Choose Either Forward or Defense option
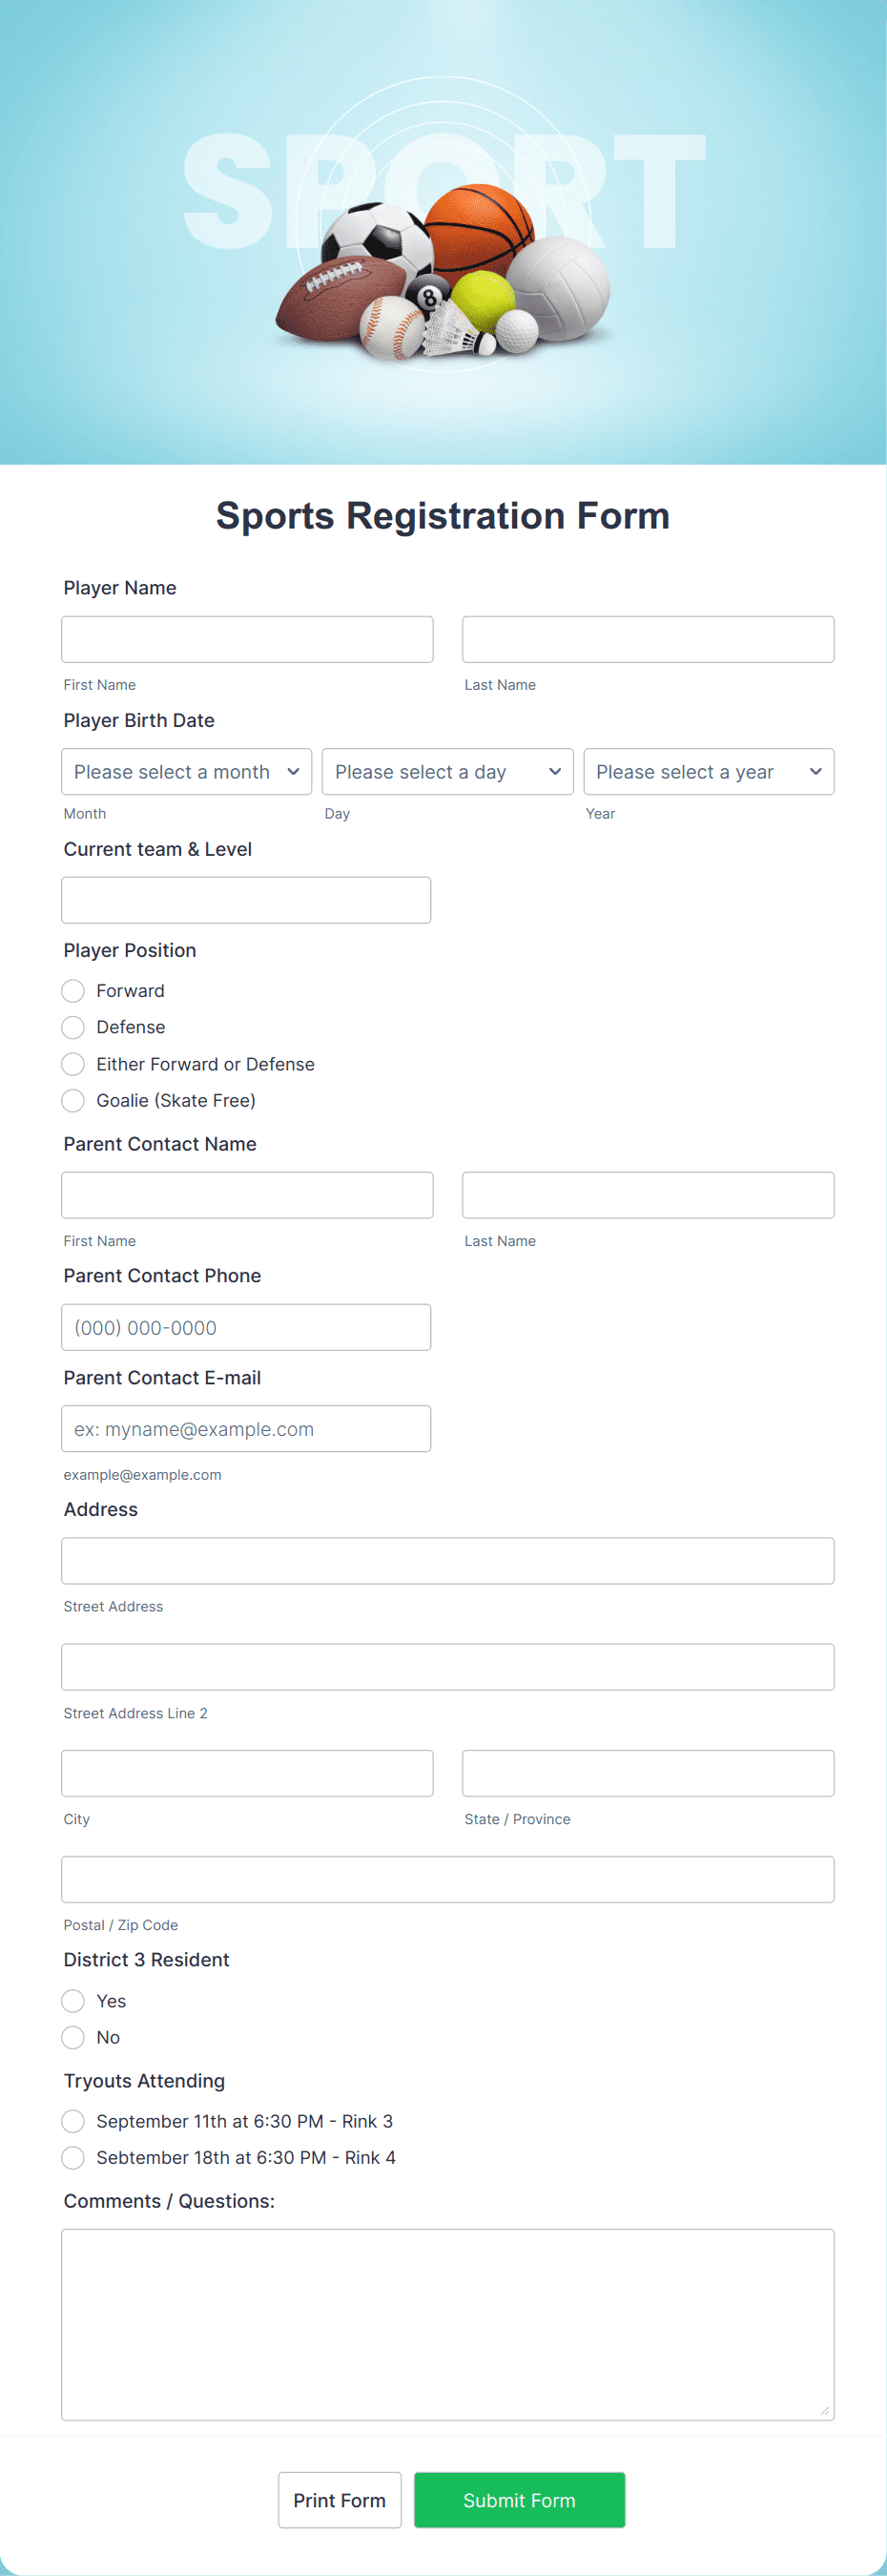Viewport: 887px width, 2576px height. (x=72, y=1063)
